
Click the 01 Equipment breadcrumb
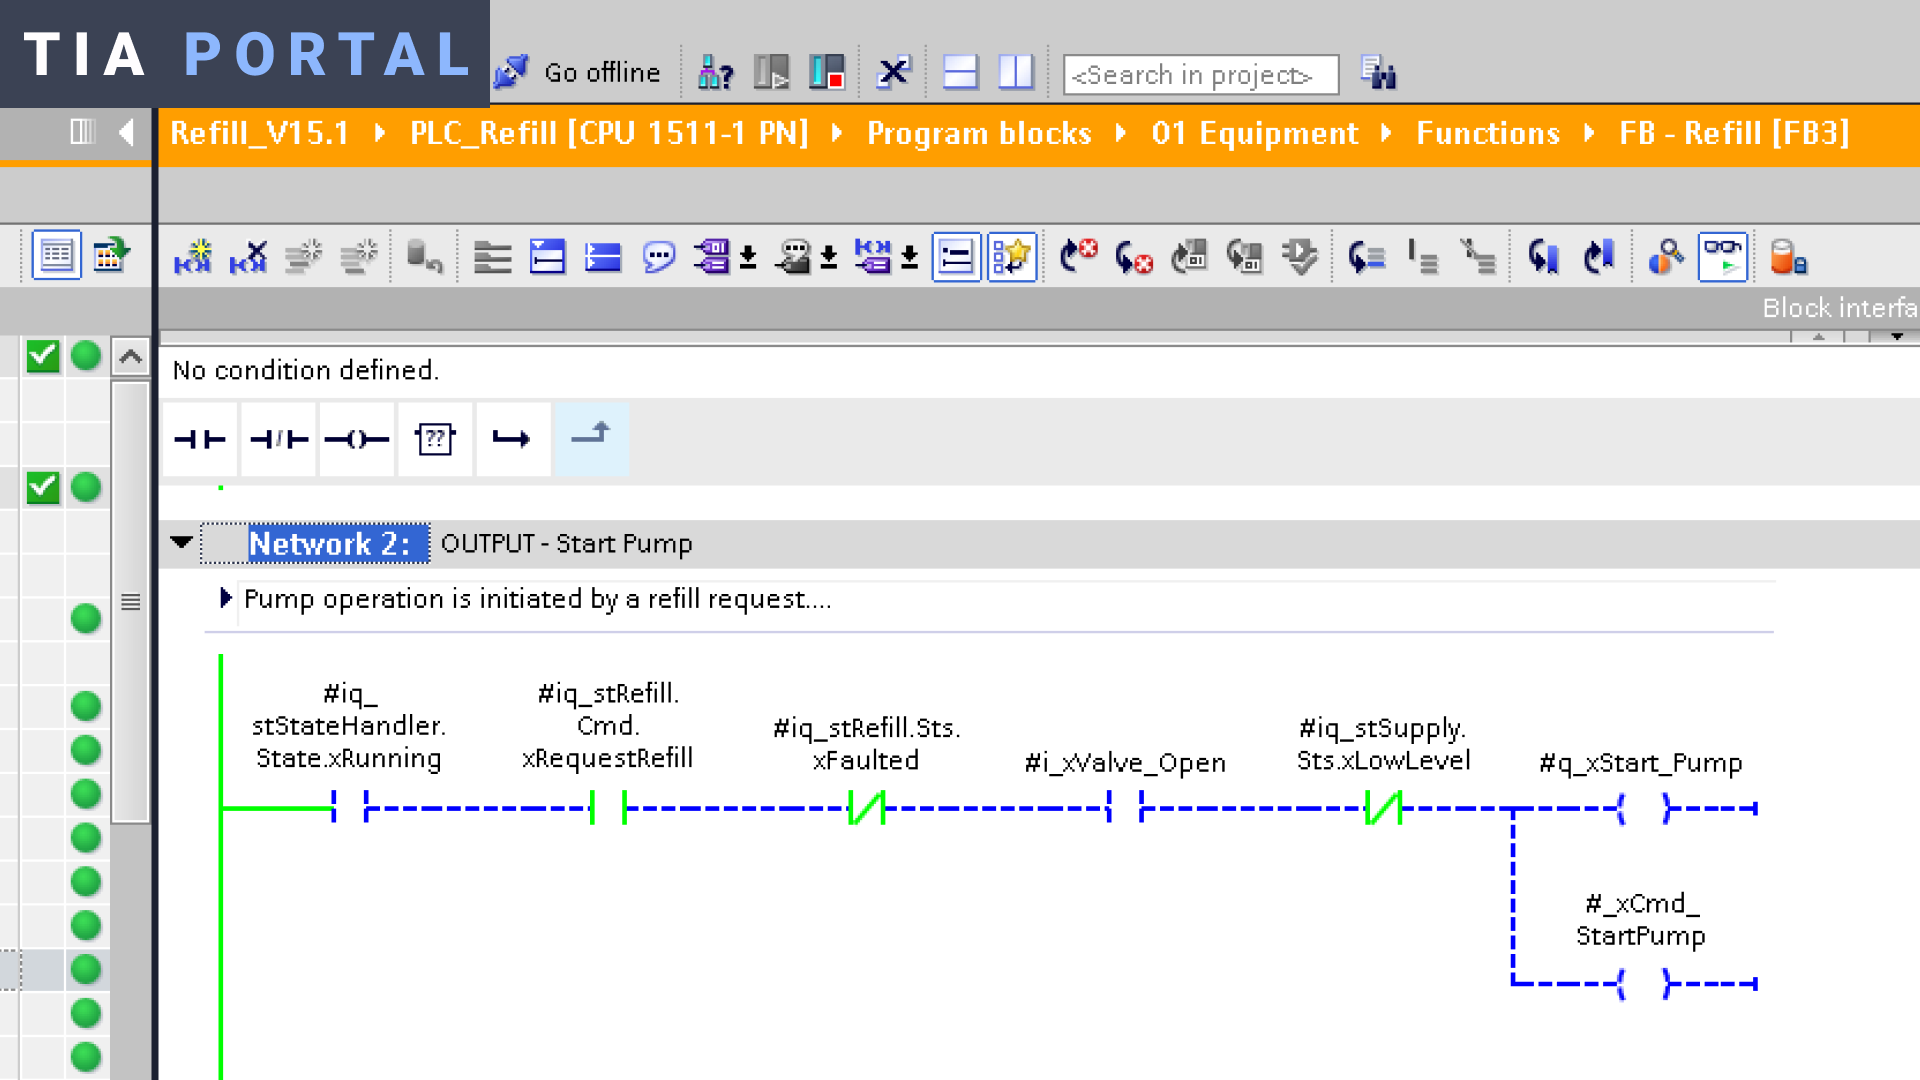point(1254,133)
